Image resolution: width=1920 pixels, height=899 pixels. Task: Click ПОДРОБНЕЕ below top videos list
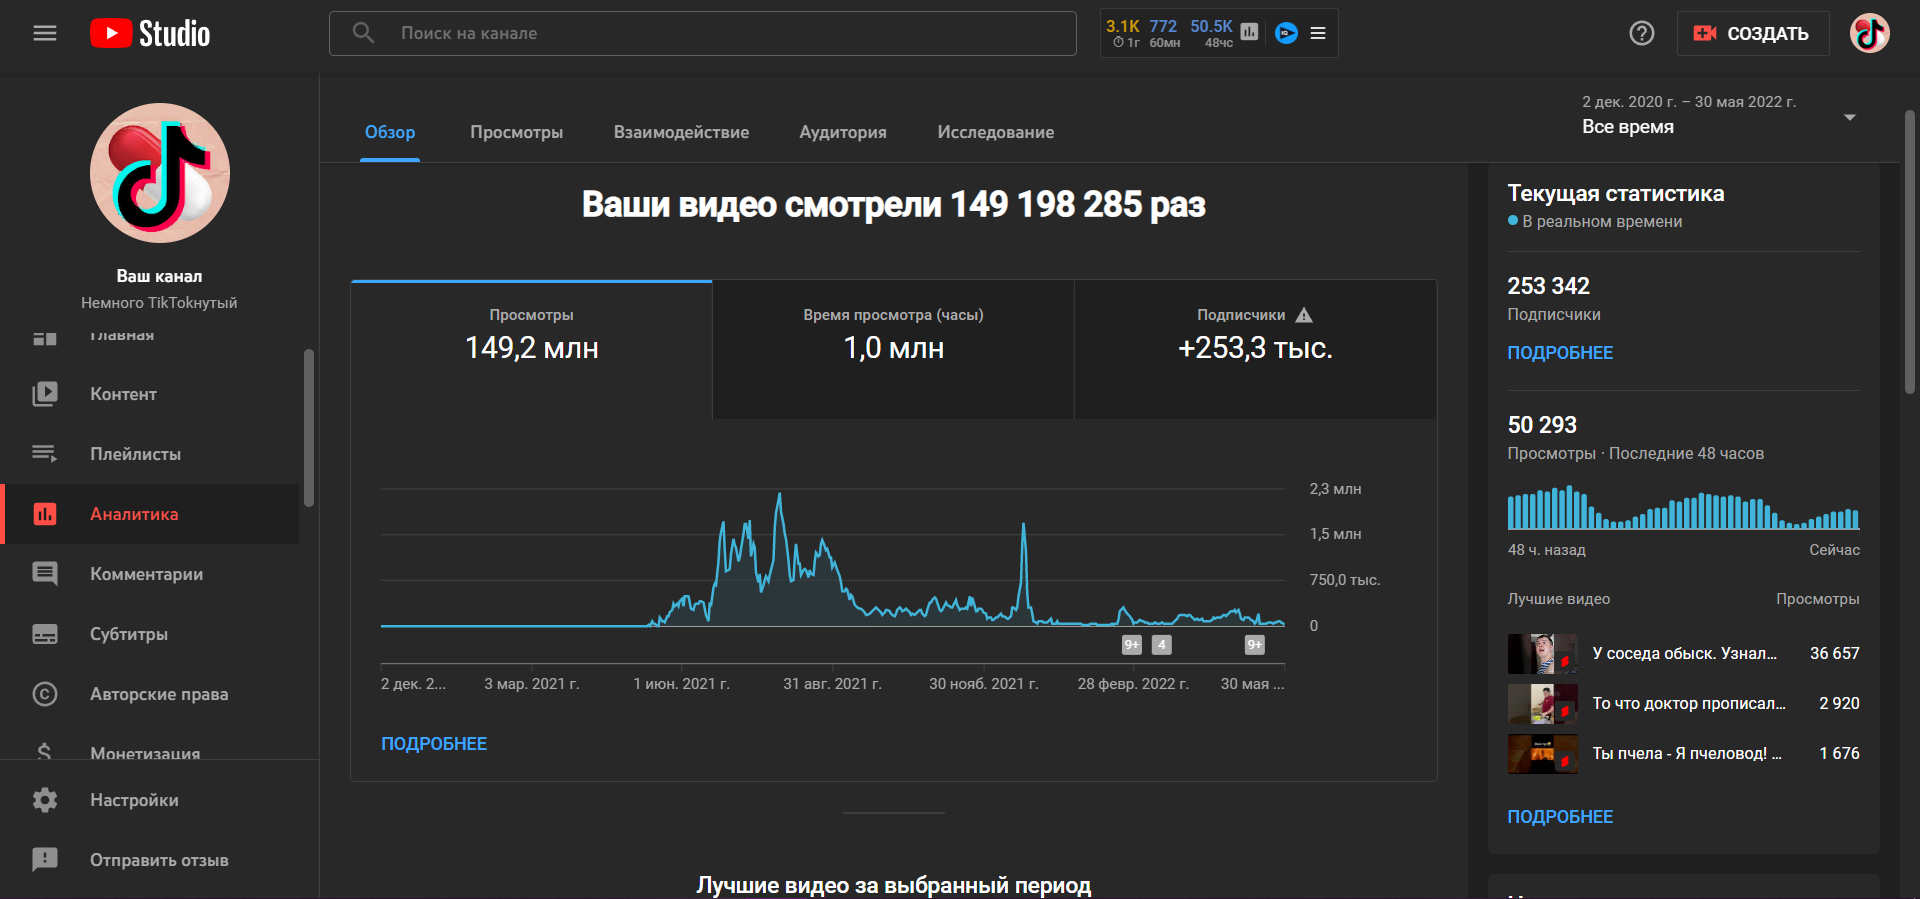tap(1560, 817)
